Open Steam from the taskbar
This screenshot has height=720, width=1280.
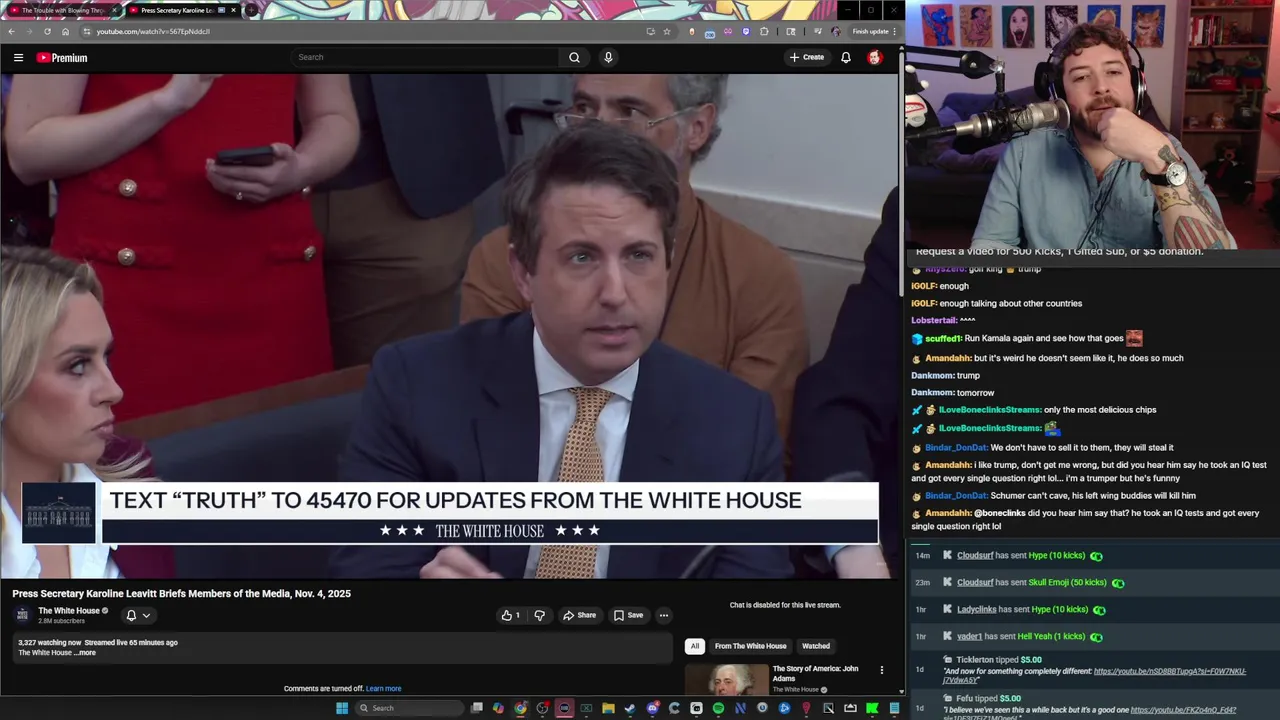click(630, 708)
